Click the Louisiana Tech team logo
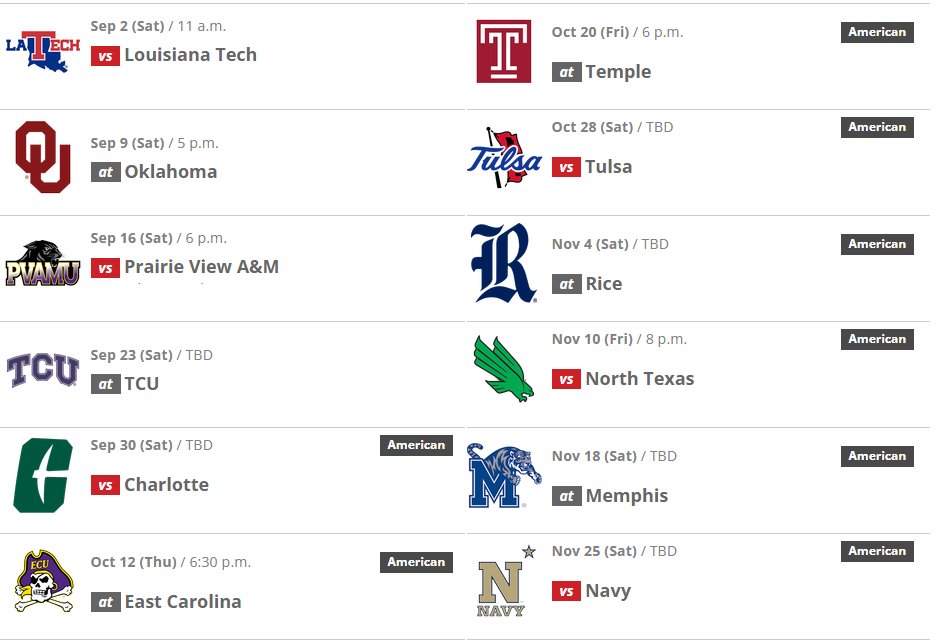The image size is (946, 640). (x=43, y=51)
